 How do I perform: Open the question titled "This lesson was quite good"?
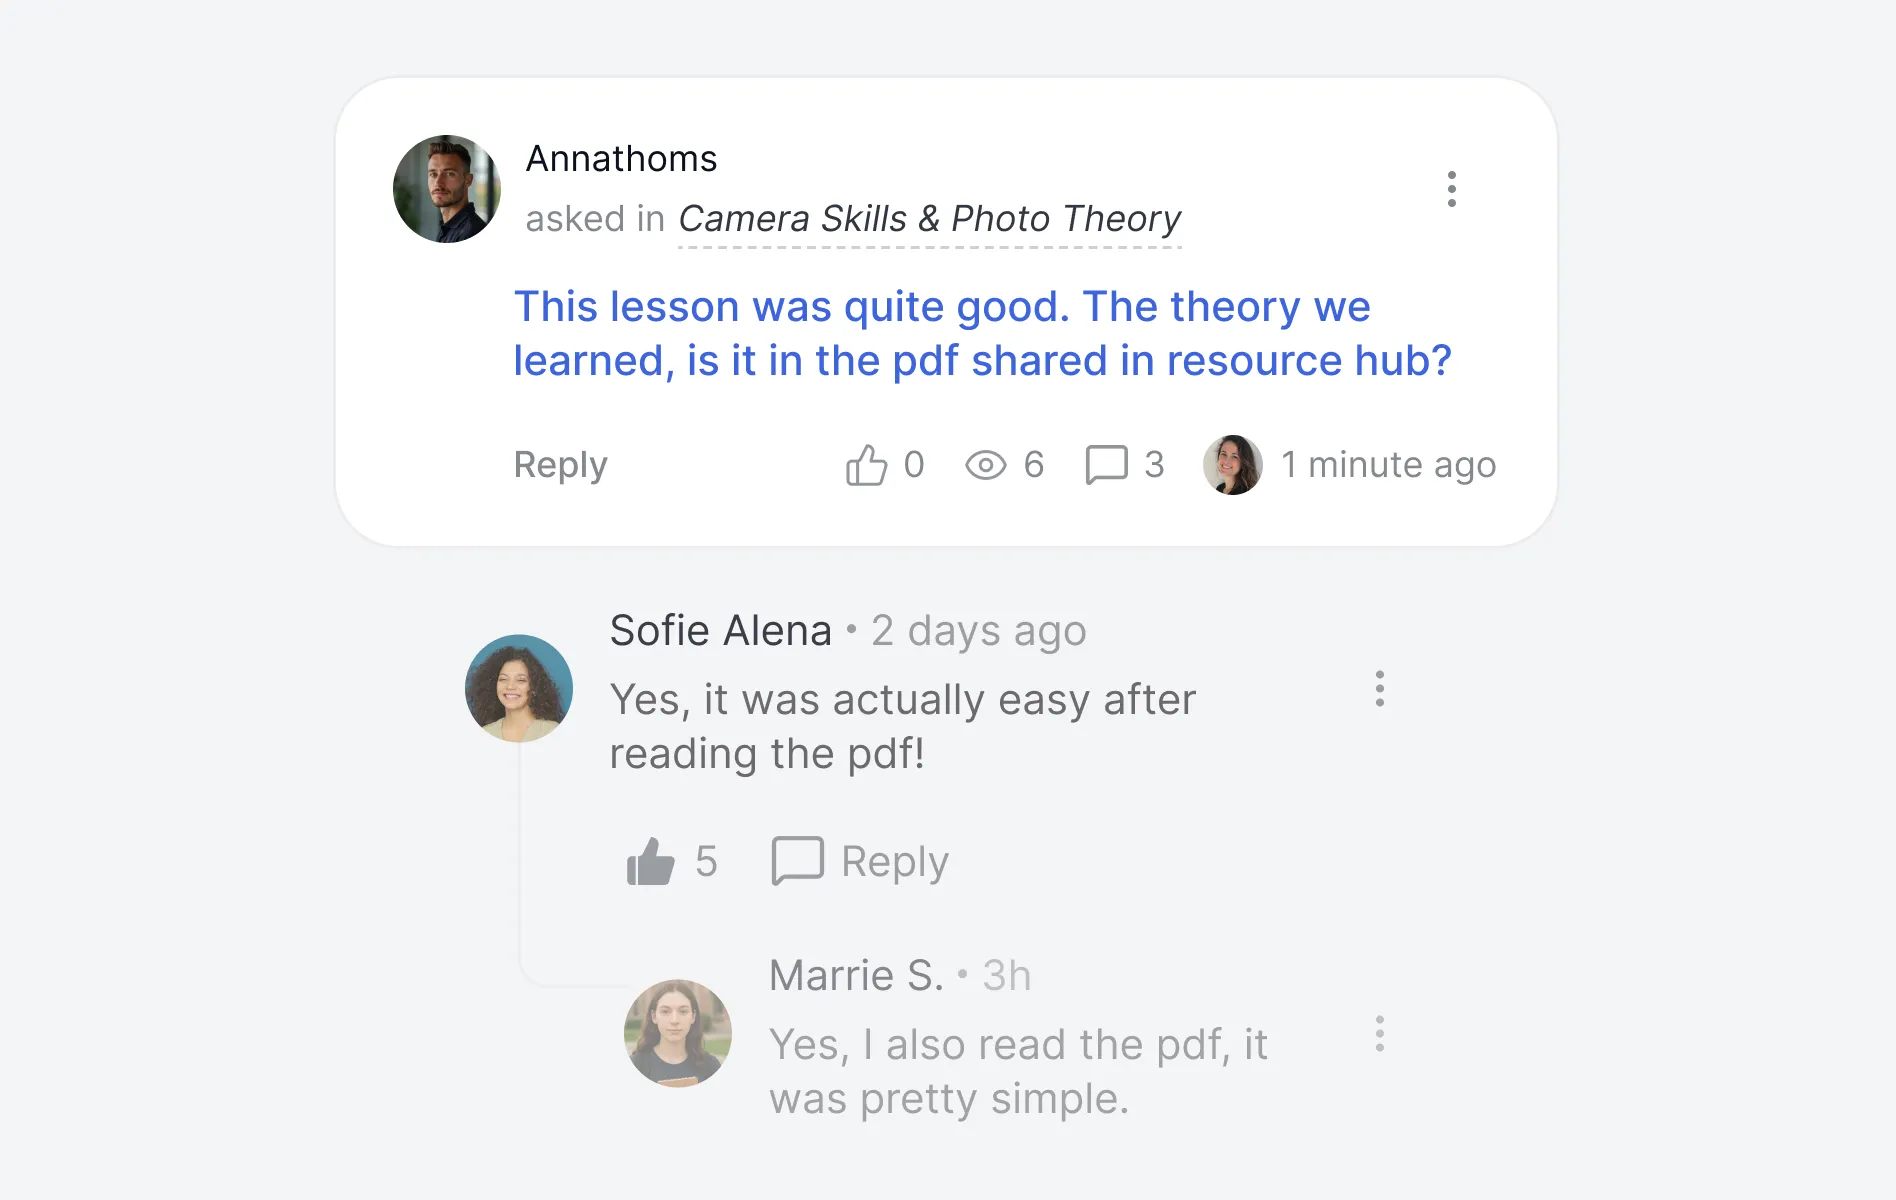coord(982,333)
